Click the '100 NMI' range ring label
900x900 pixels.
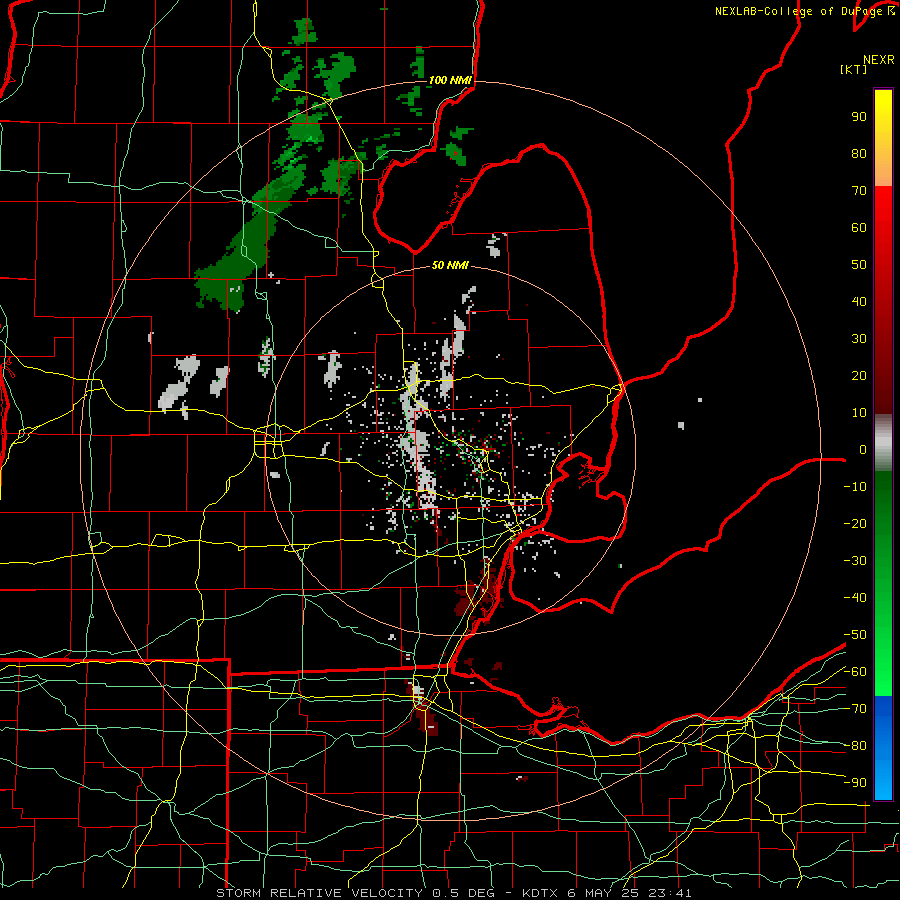tap(450, 80)
